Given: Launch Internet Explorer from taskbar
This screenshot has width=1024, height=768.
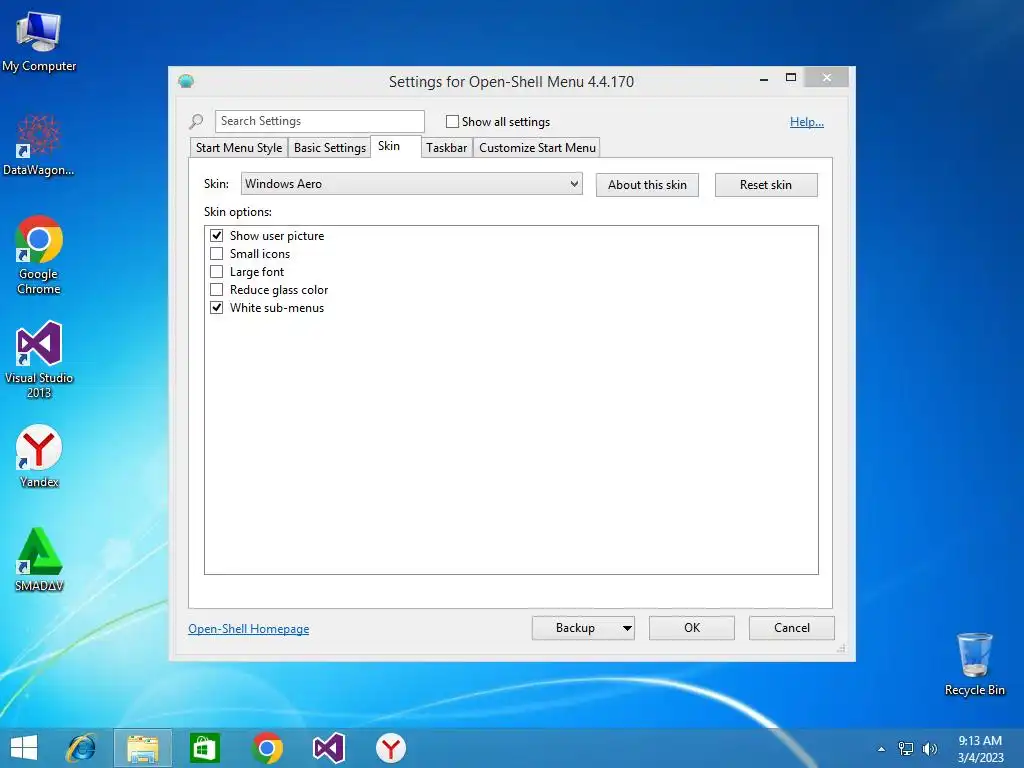Looking at the screenshot, I should point(81,748).
